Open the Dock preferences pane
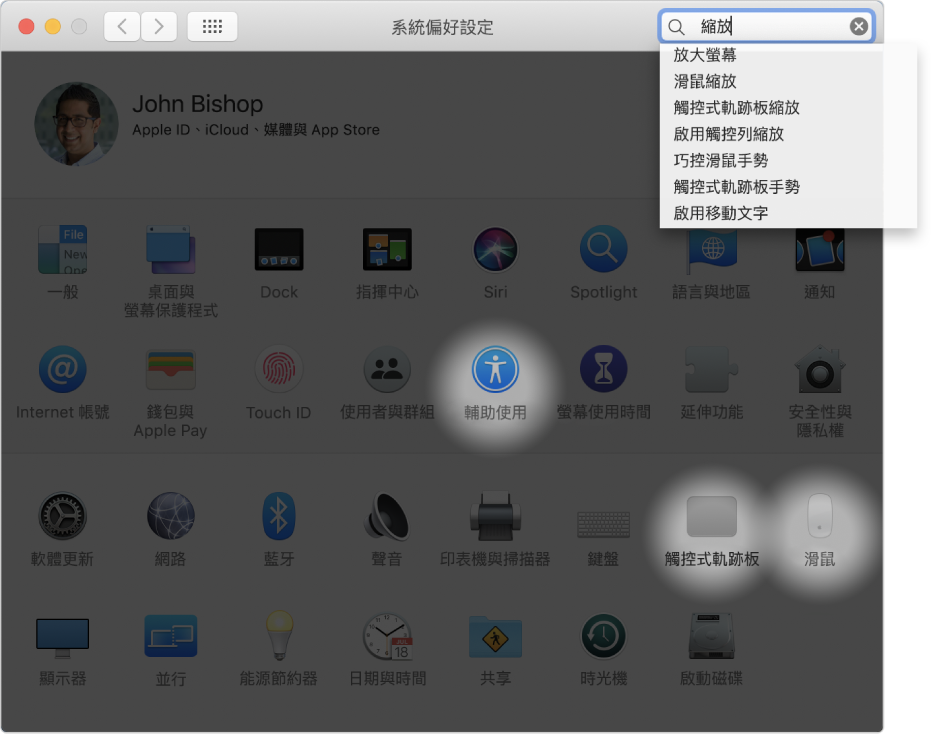 (x=279, y=249)
